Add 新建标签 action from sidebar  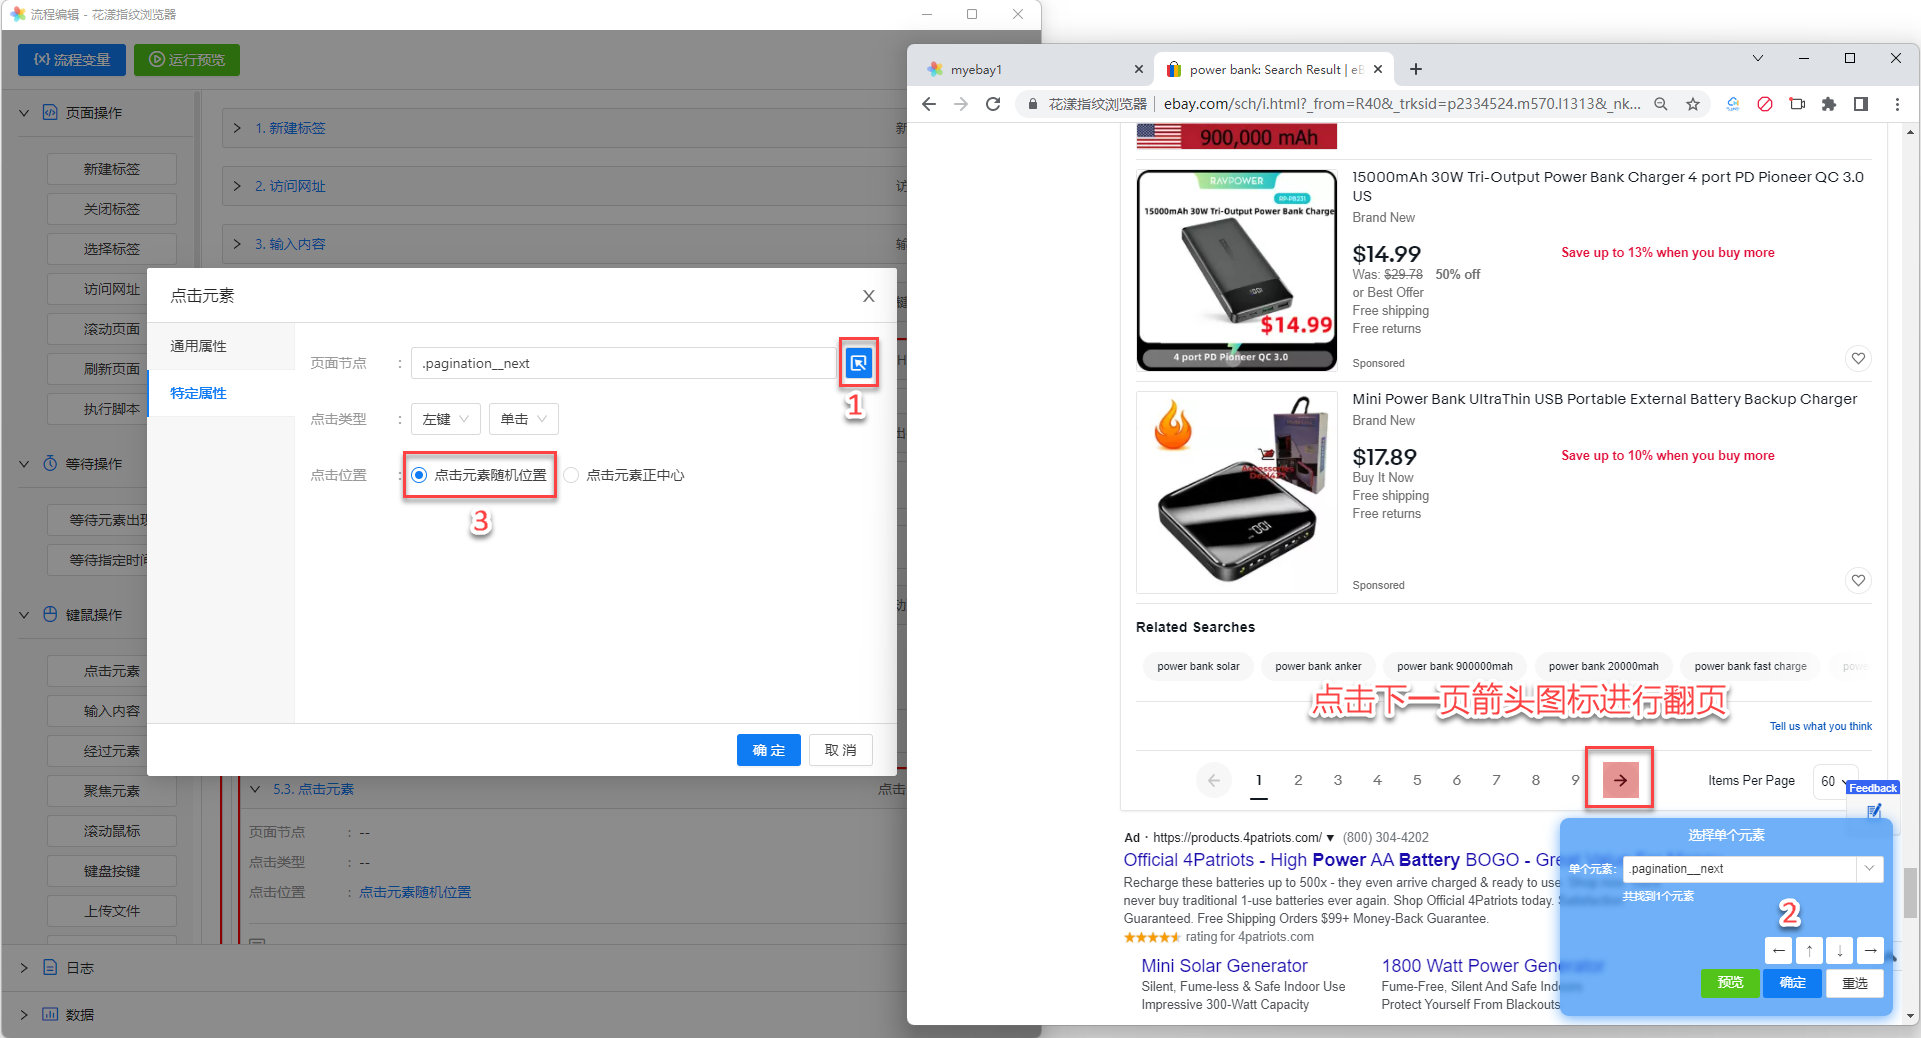click(112, 169)
